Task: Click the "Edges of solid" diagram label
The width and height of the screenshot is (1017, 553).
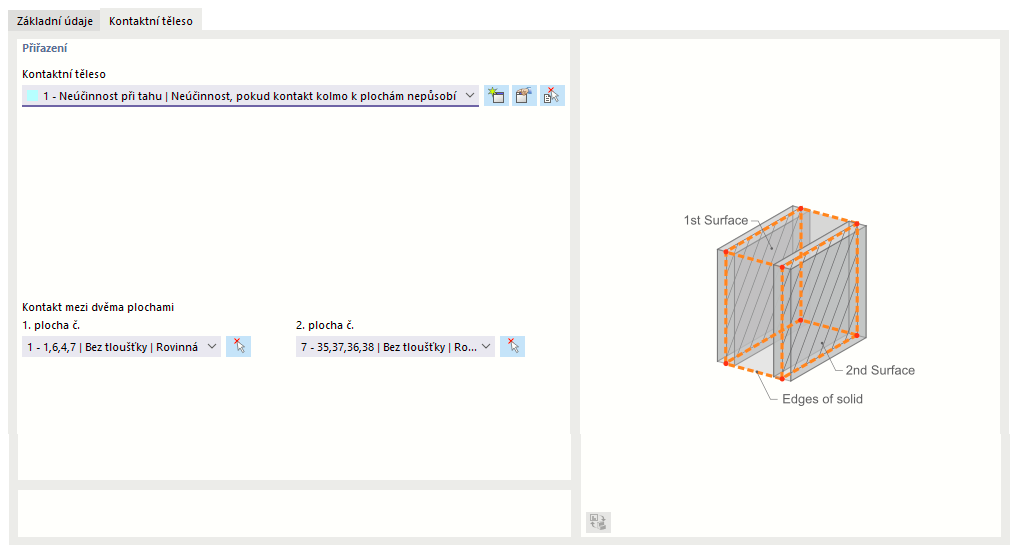Action: (x=823, y=399)
